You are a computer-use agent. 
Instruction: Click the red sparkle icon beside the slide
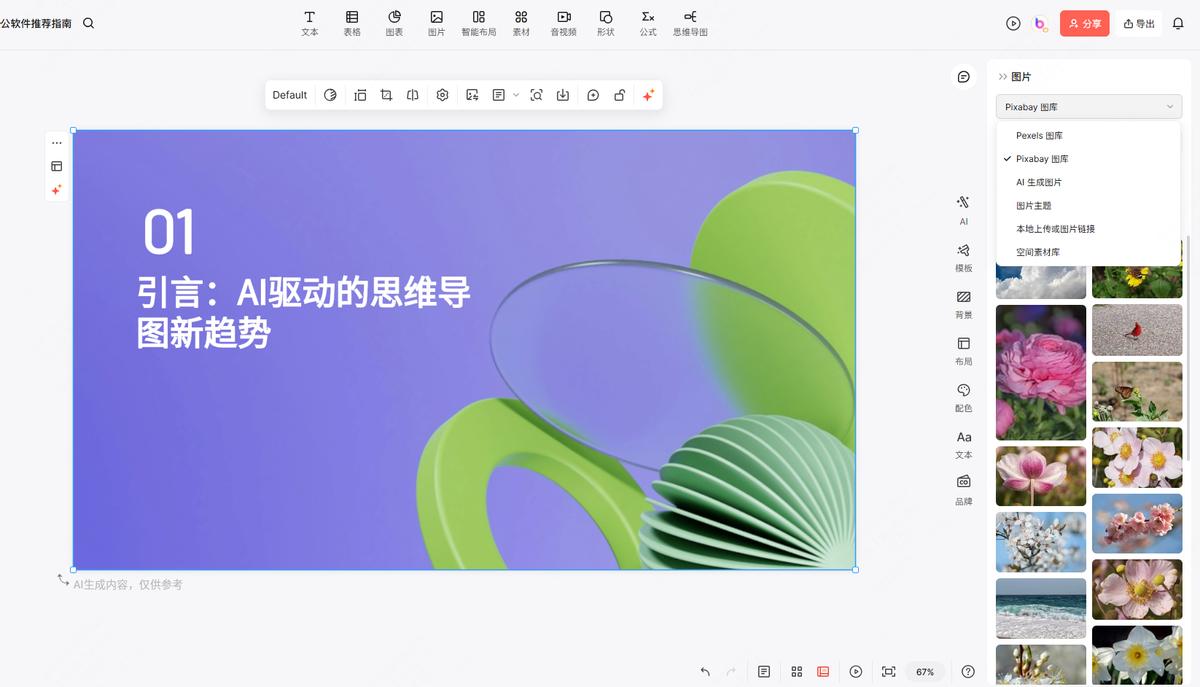56,189
